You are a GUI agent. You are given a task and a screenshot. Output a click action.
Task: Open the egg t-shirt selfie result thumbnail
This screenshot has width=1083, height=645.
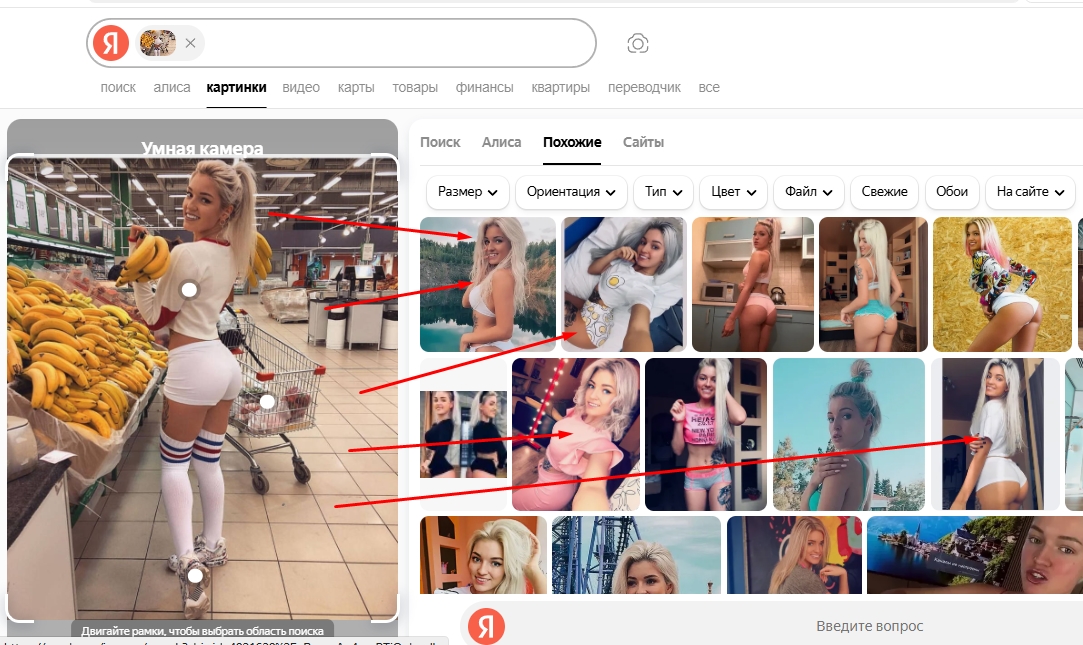coord(624,285)
